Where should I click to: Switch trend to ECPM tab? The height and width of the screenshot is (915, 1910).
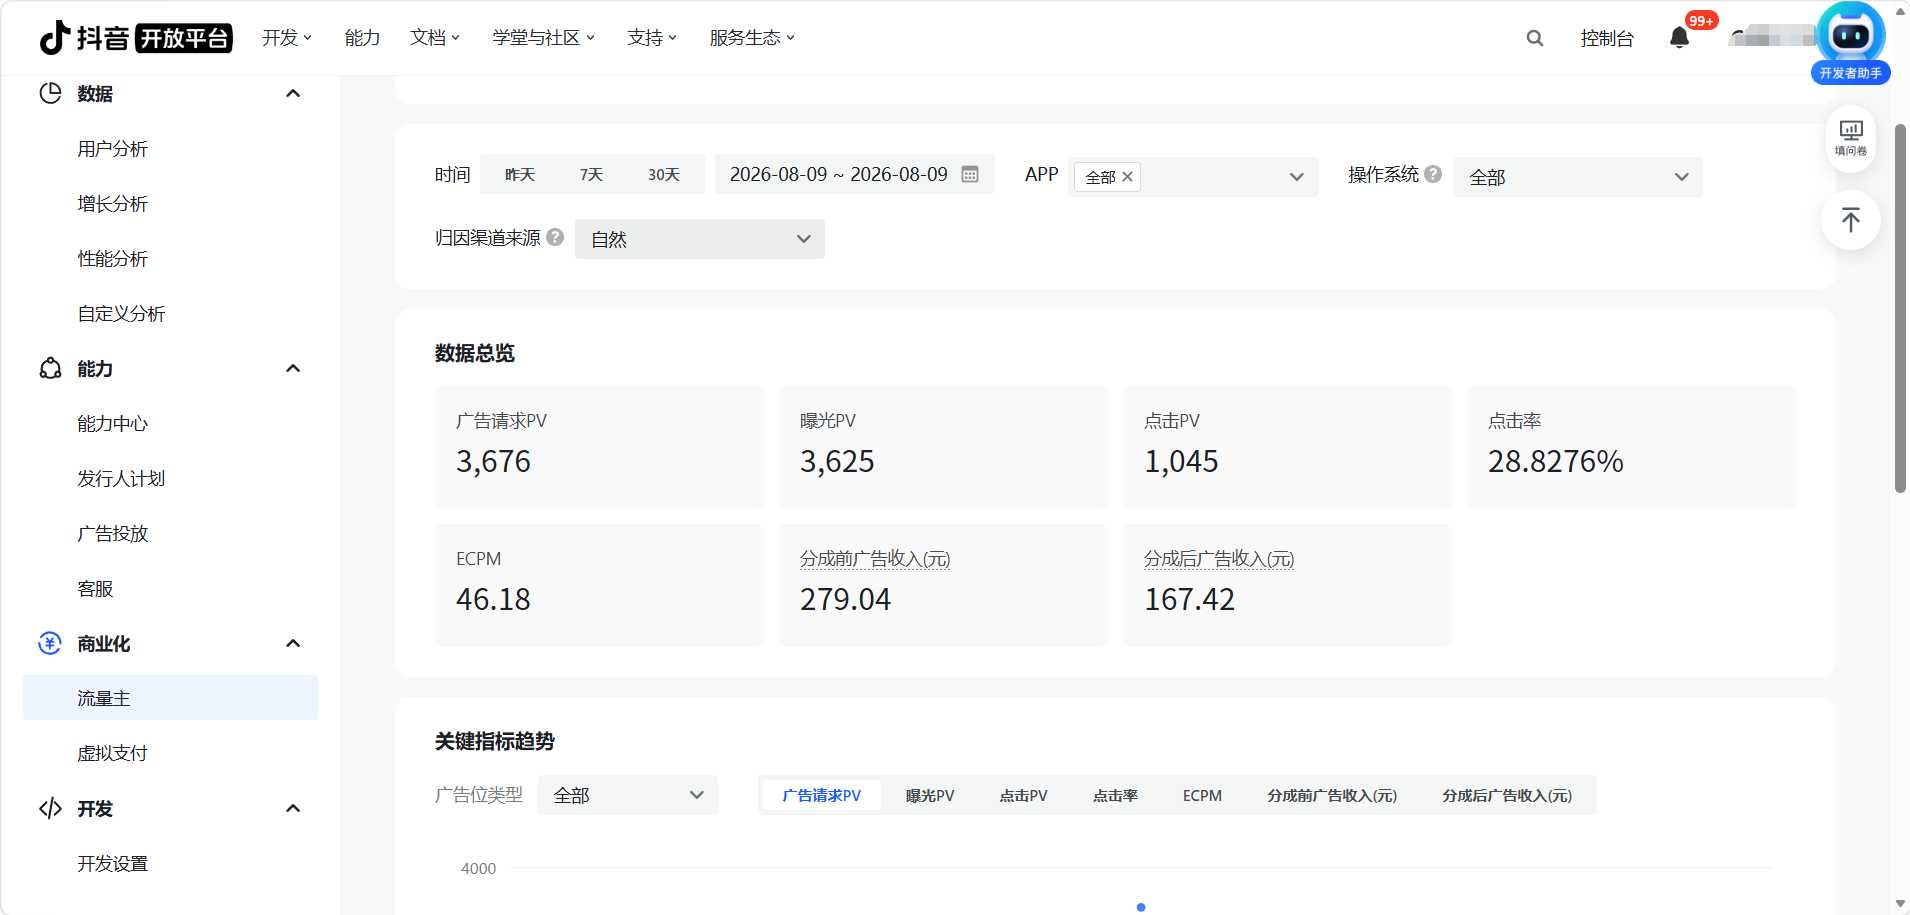[1202, 795]
